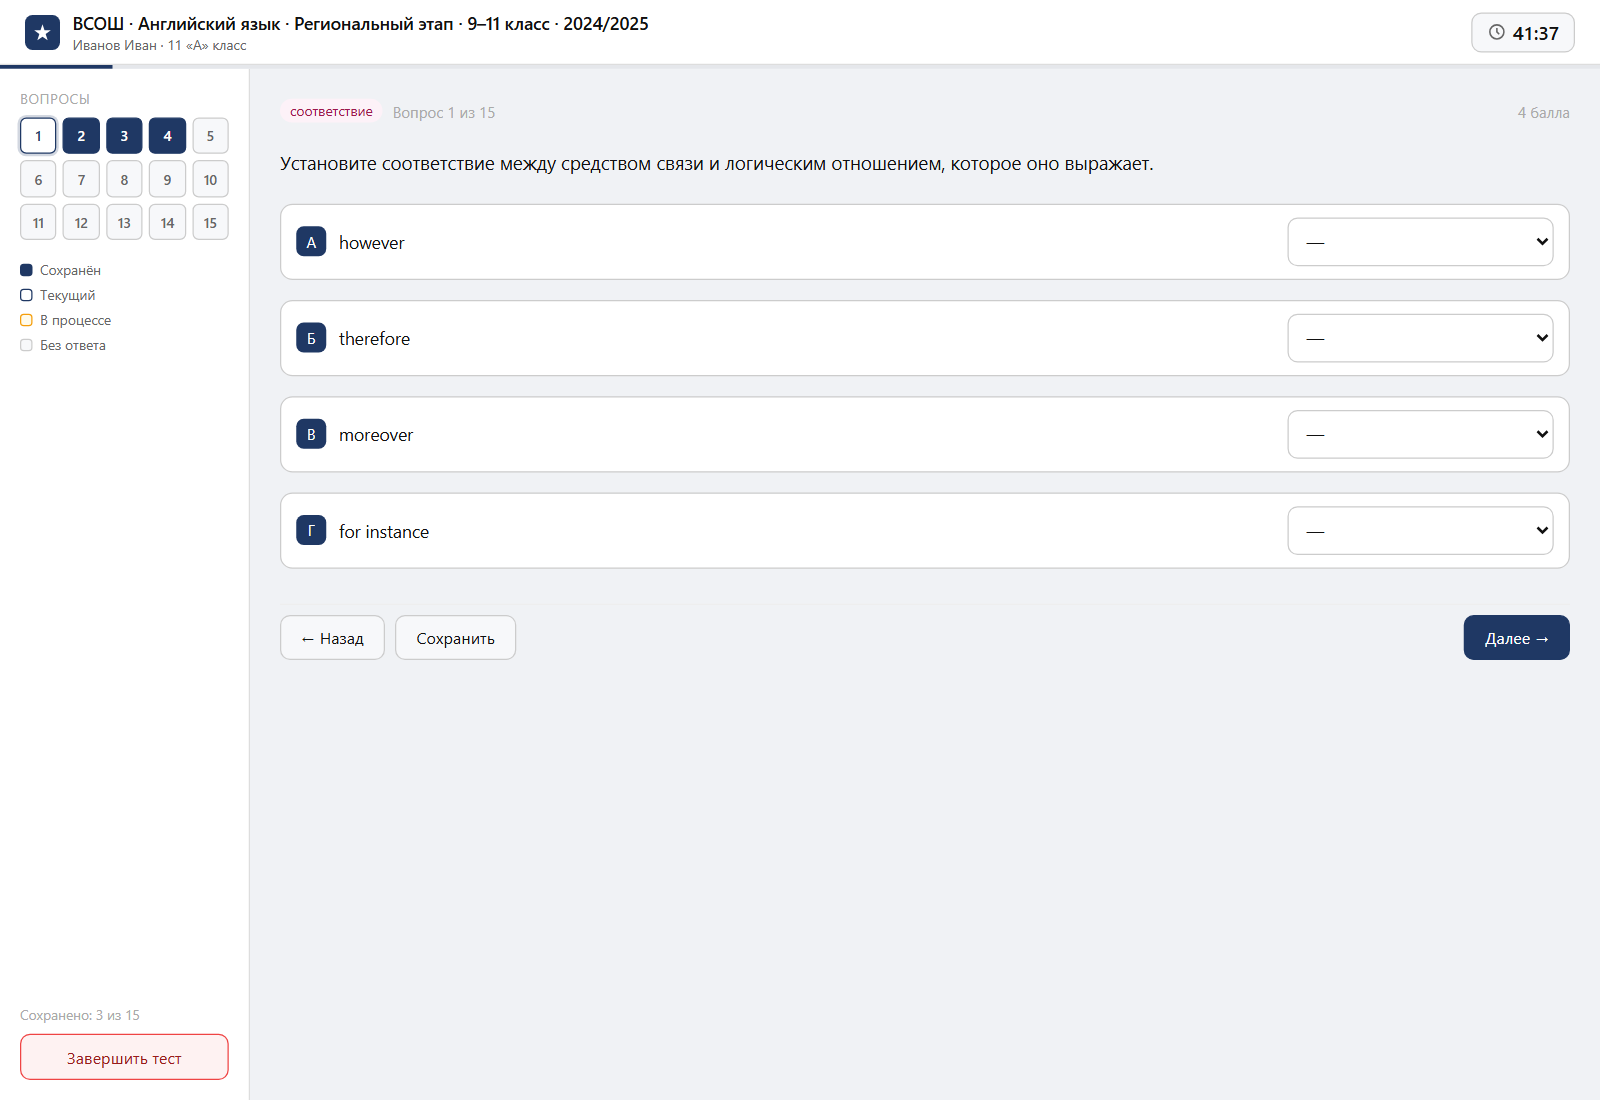1600x1100 pixels.
Task: Click the clock timer showing 41:37
Action: pyautogui.click(x=1522, y=33)
